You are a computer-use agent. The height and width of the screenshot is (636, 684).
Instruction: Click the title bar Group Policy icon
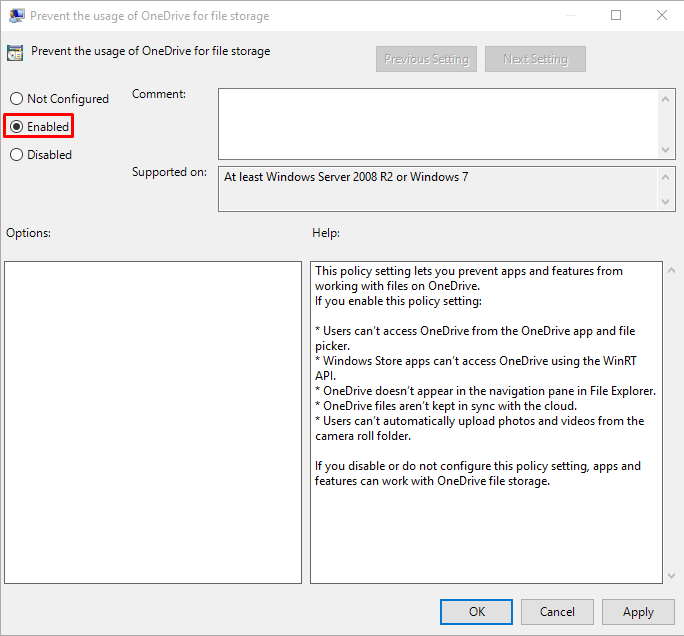pos(17,16)
